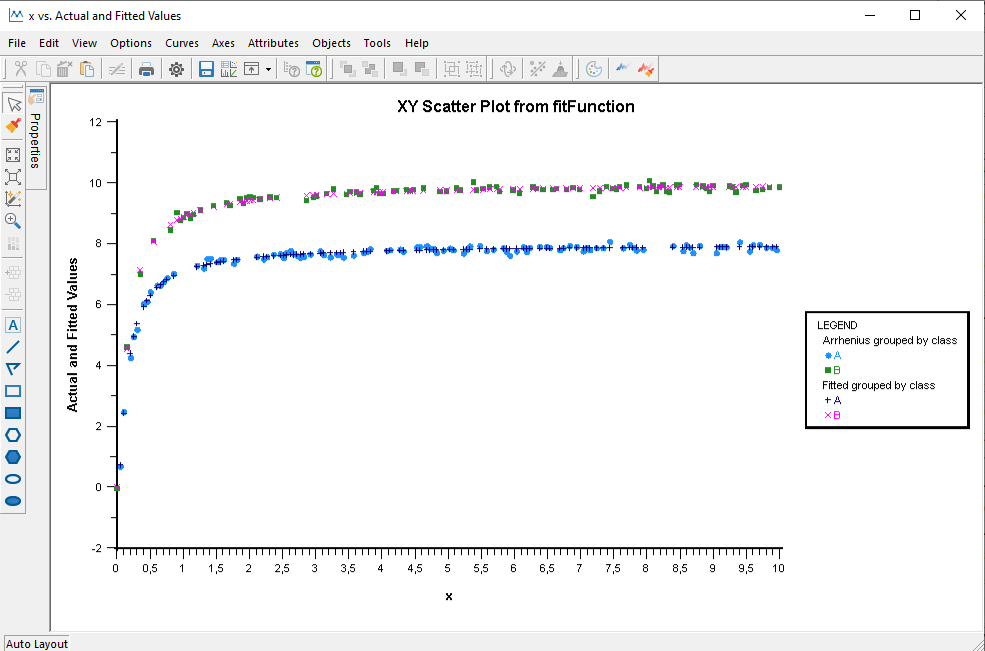The width and height of the screenshot is (985, 651).
Task: Select the filled ellipse tool
Action: coord(13,501)
